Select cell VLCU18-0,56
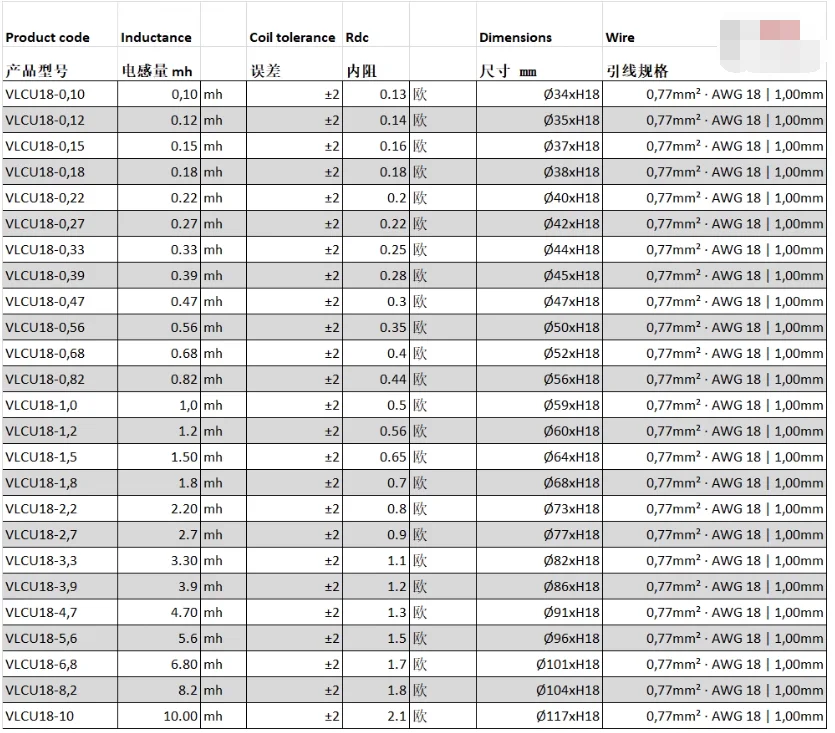The height and width of the screenshot is (733, 835). [x=60, y=328]
